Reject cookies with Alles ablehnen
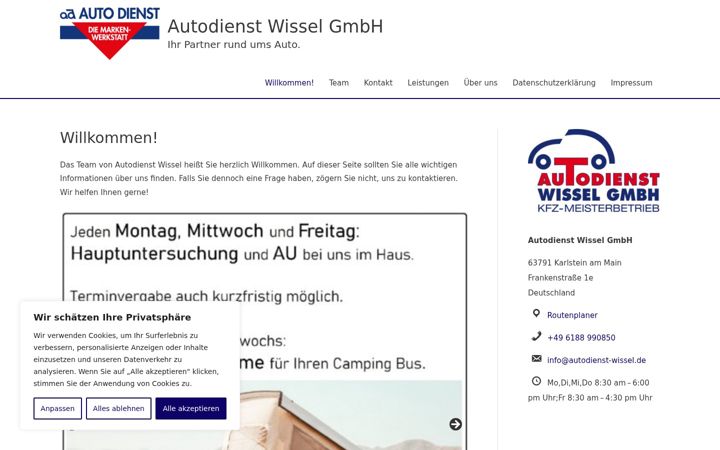Viewport: 720px width, 450px height. pyautogui.click(x=118, y=409)
